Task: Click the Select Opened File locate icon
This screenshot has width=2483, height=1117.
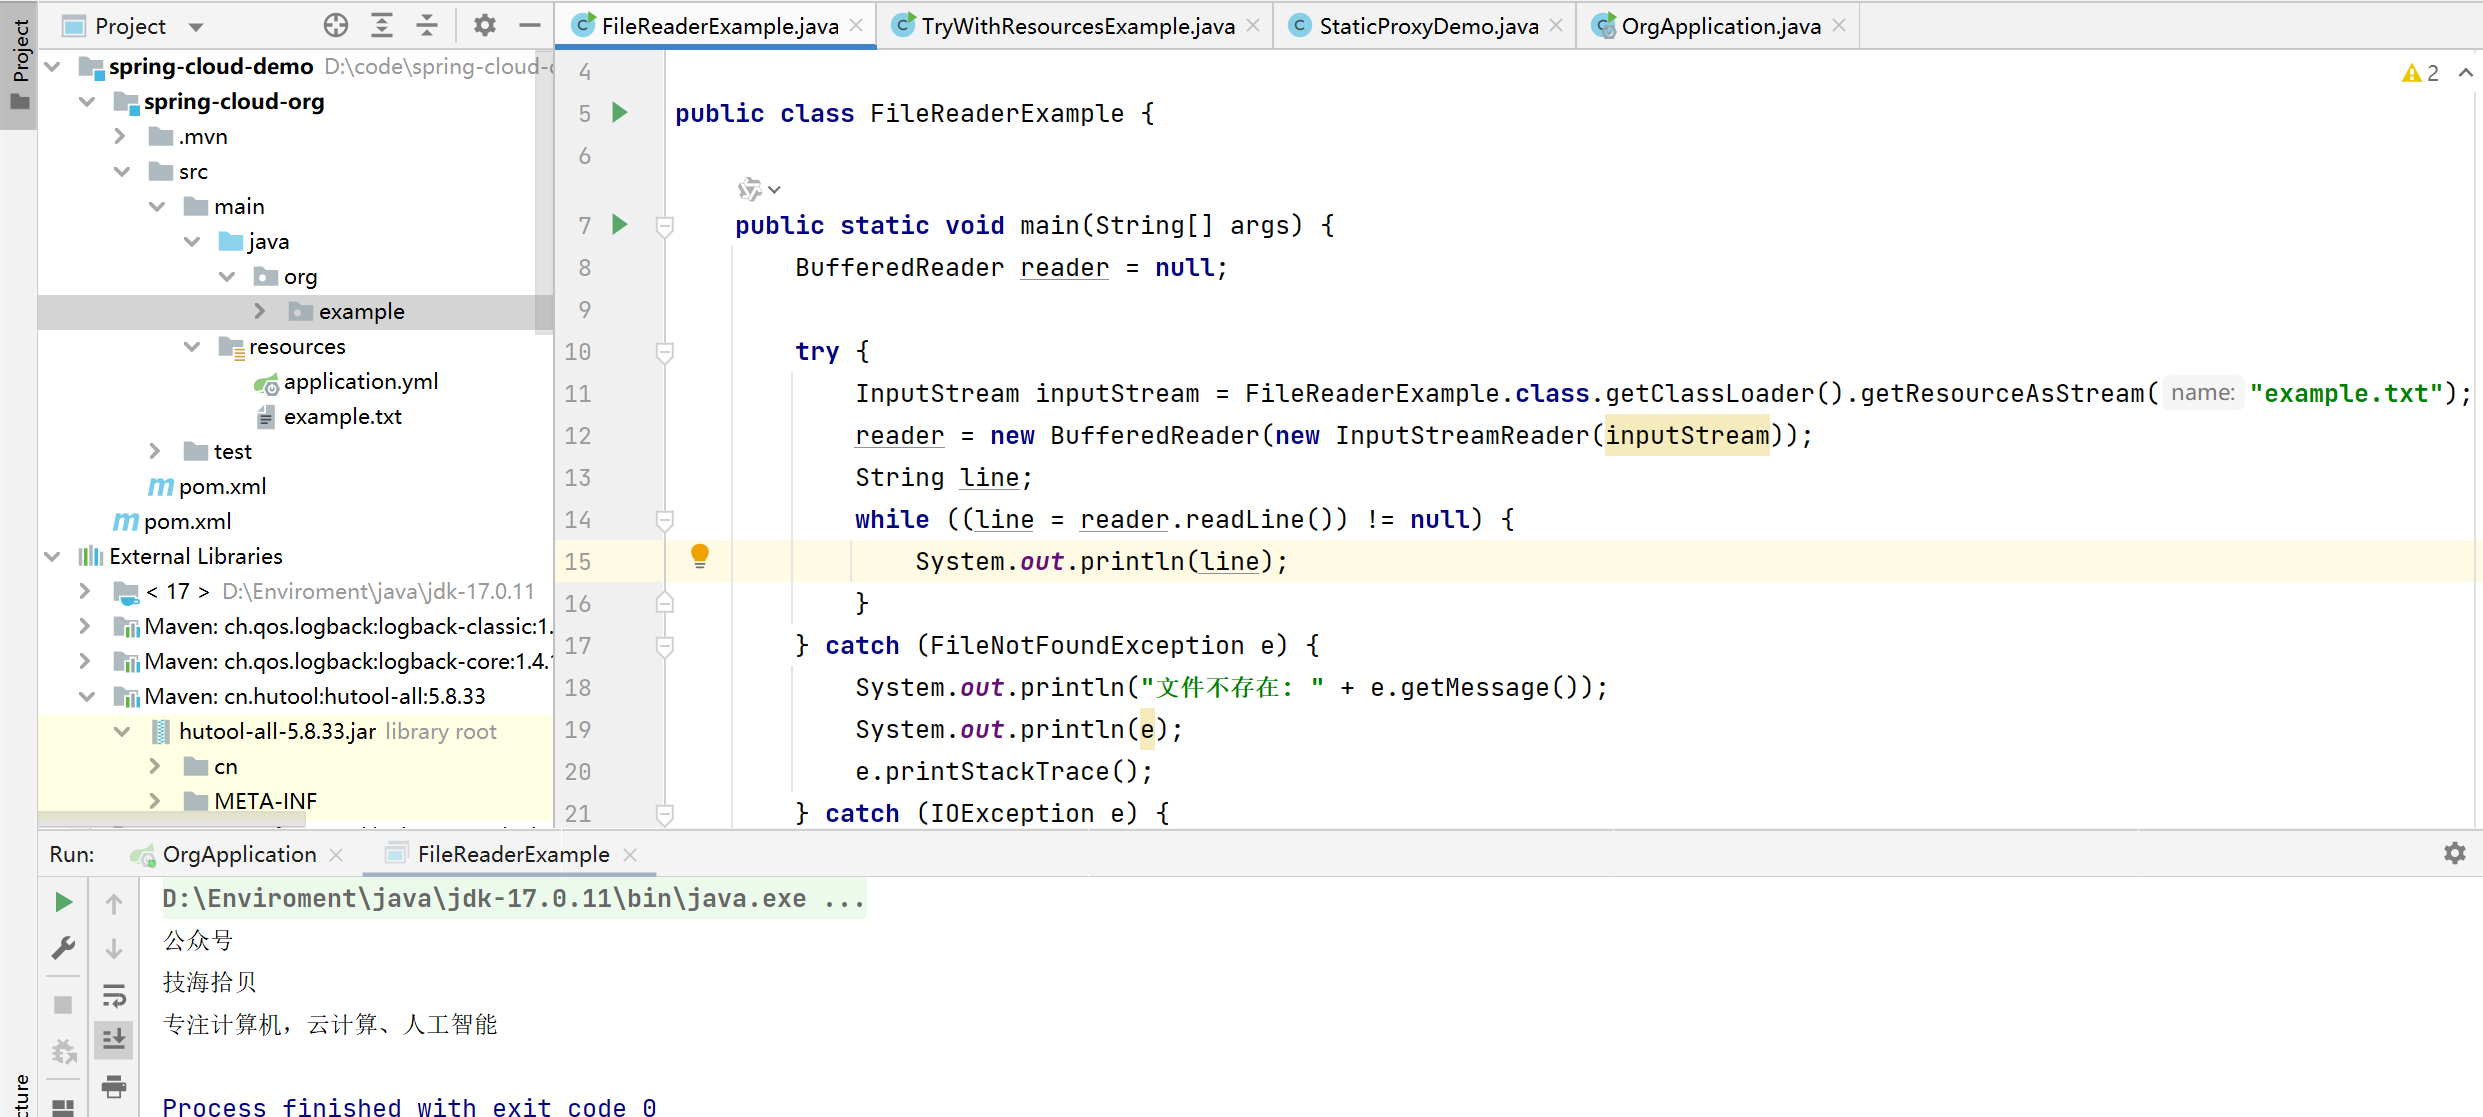Action: [336, 25]
